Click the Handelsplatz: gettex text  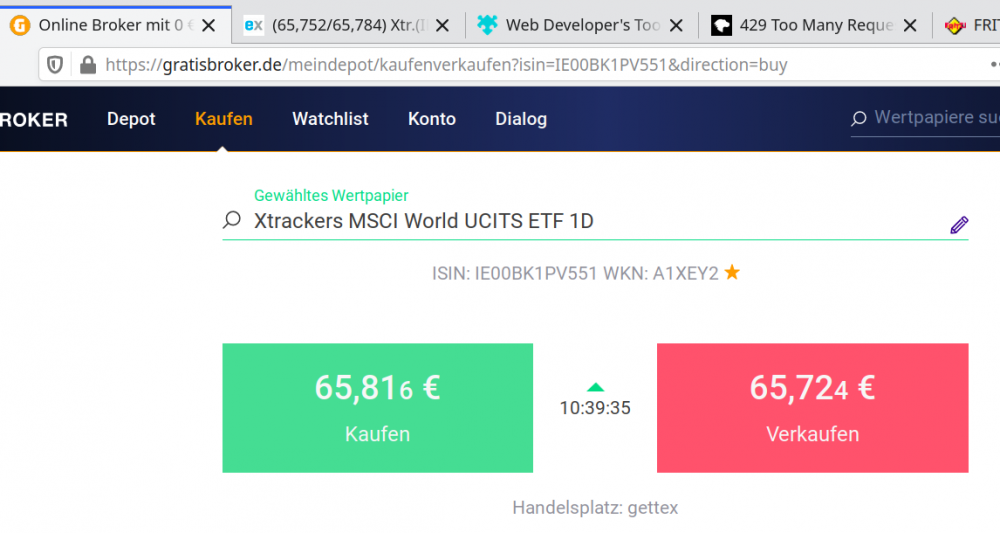[595, 507]
